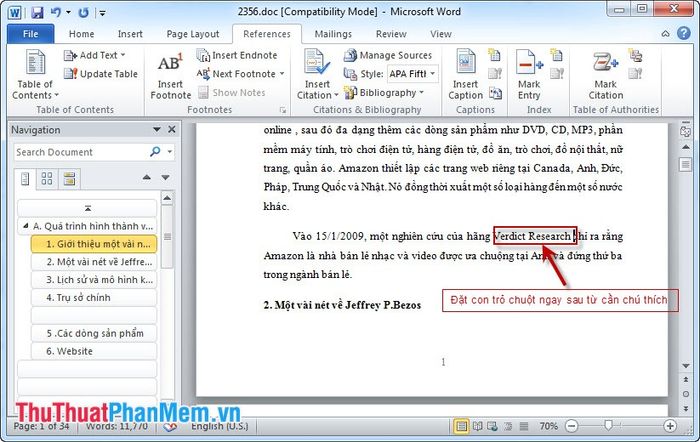Switch to Draft view in status bar
This screenshot has width=700, height=442.
click(524, 426)
